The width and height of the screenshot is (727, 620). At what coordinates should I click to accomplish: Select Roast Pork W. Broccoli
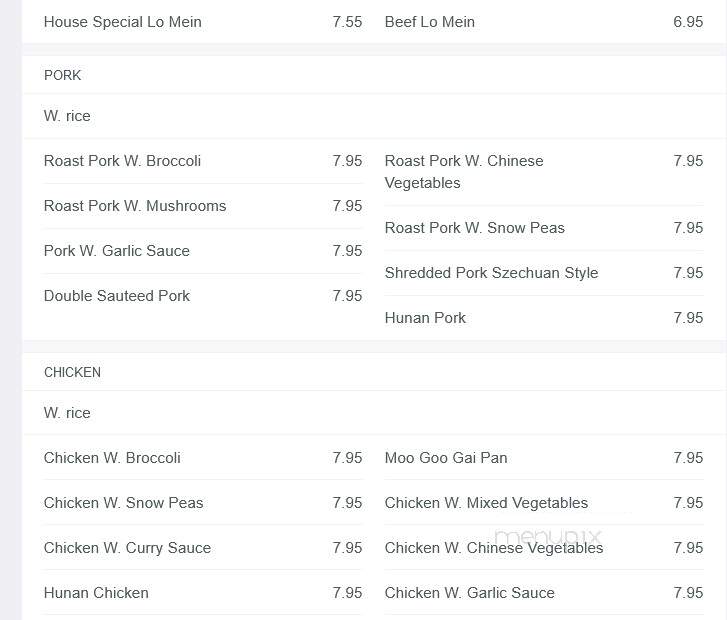tap(122, 161)
